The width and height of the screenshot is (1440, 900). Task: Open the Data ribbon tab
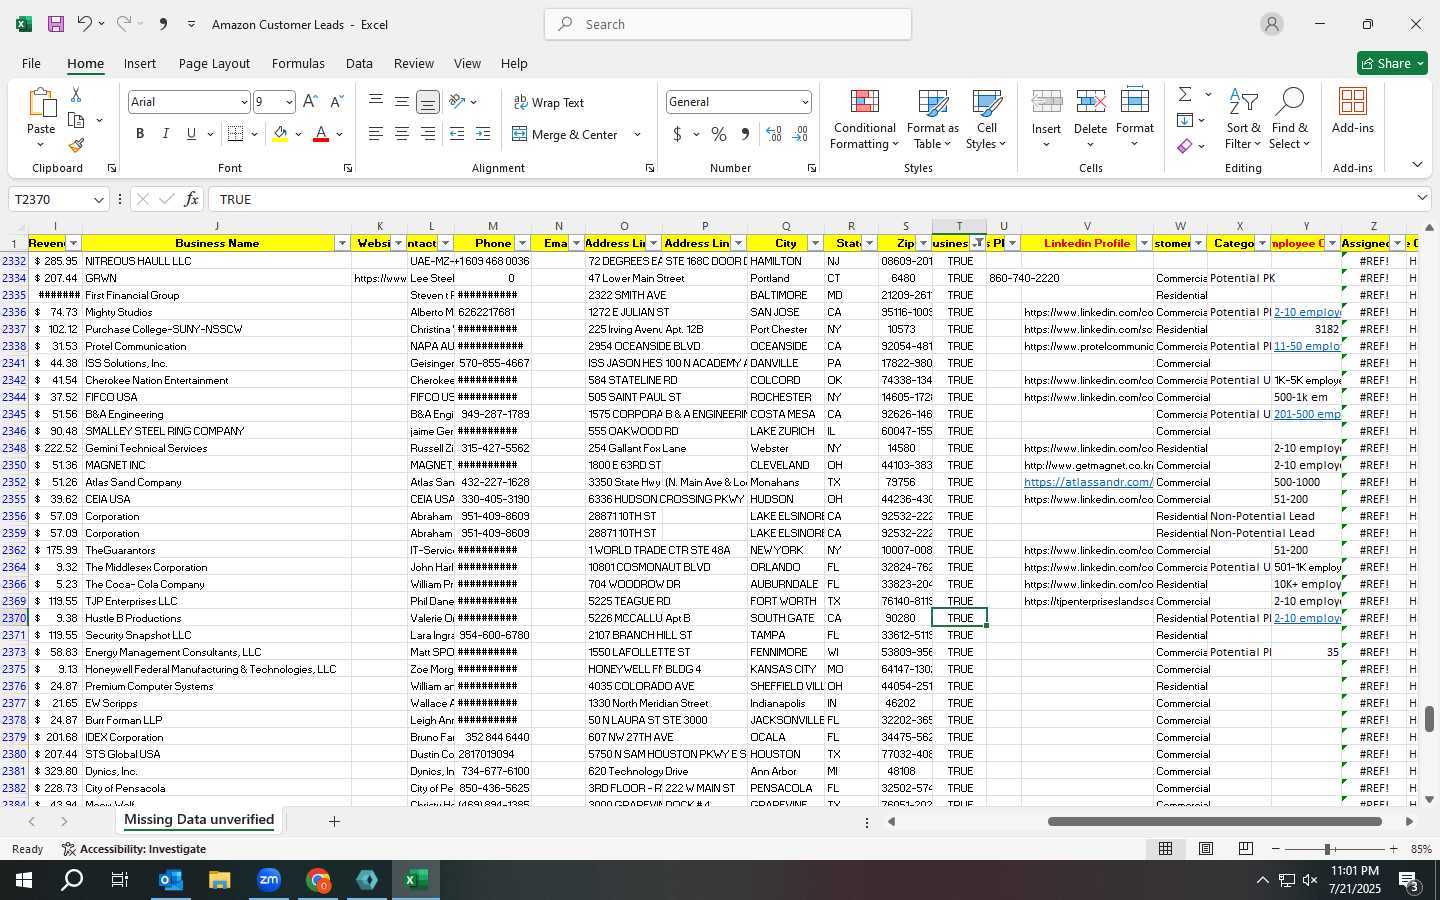click(359, 63)
